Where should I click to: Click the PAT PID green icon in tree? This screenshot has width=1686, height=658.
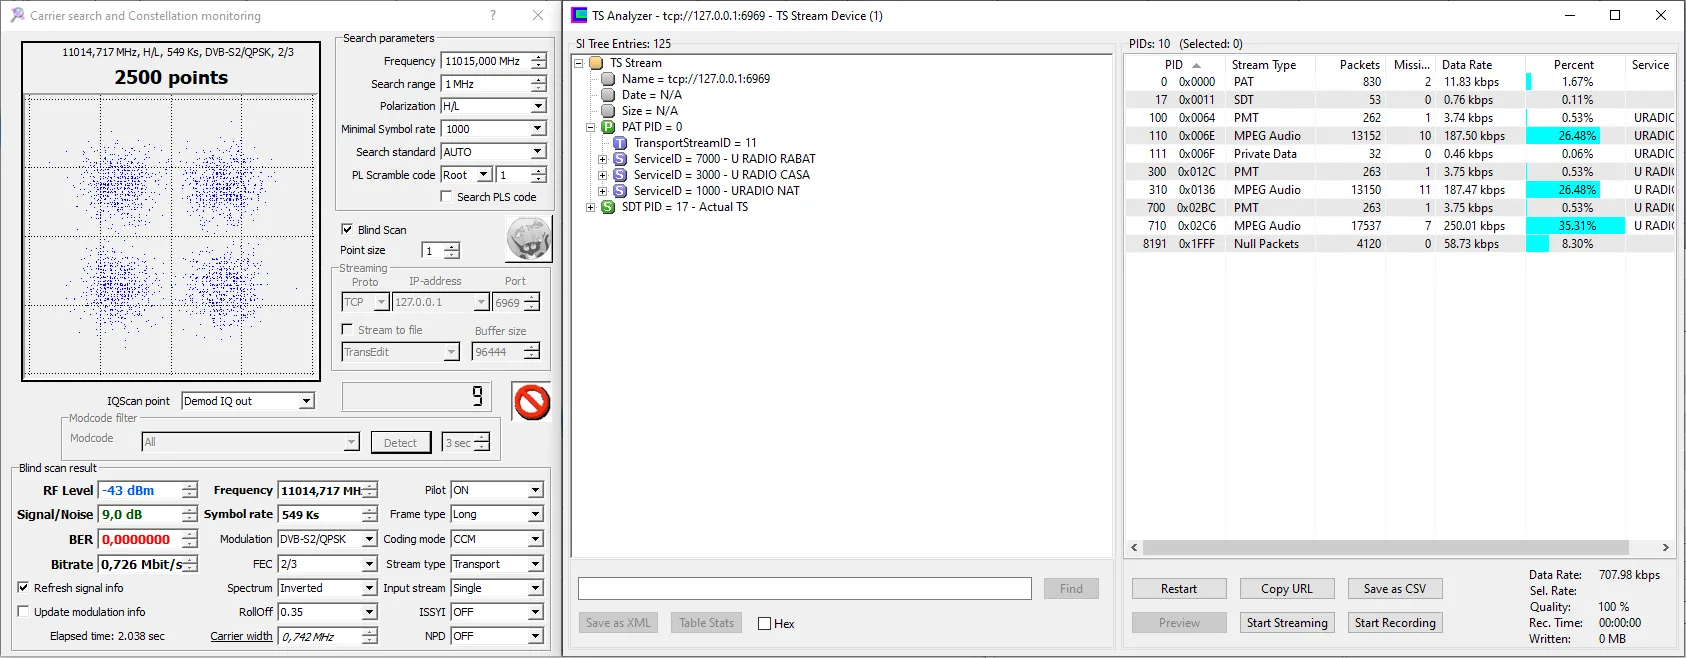(608, 127)
